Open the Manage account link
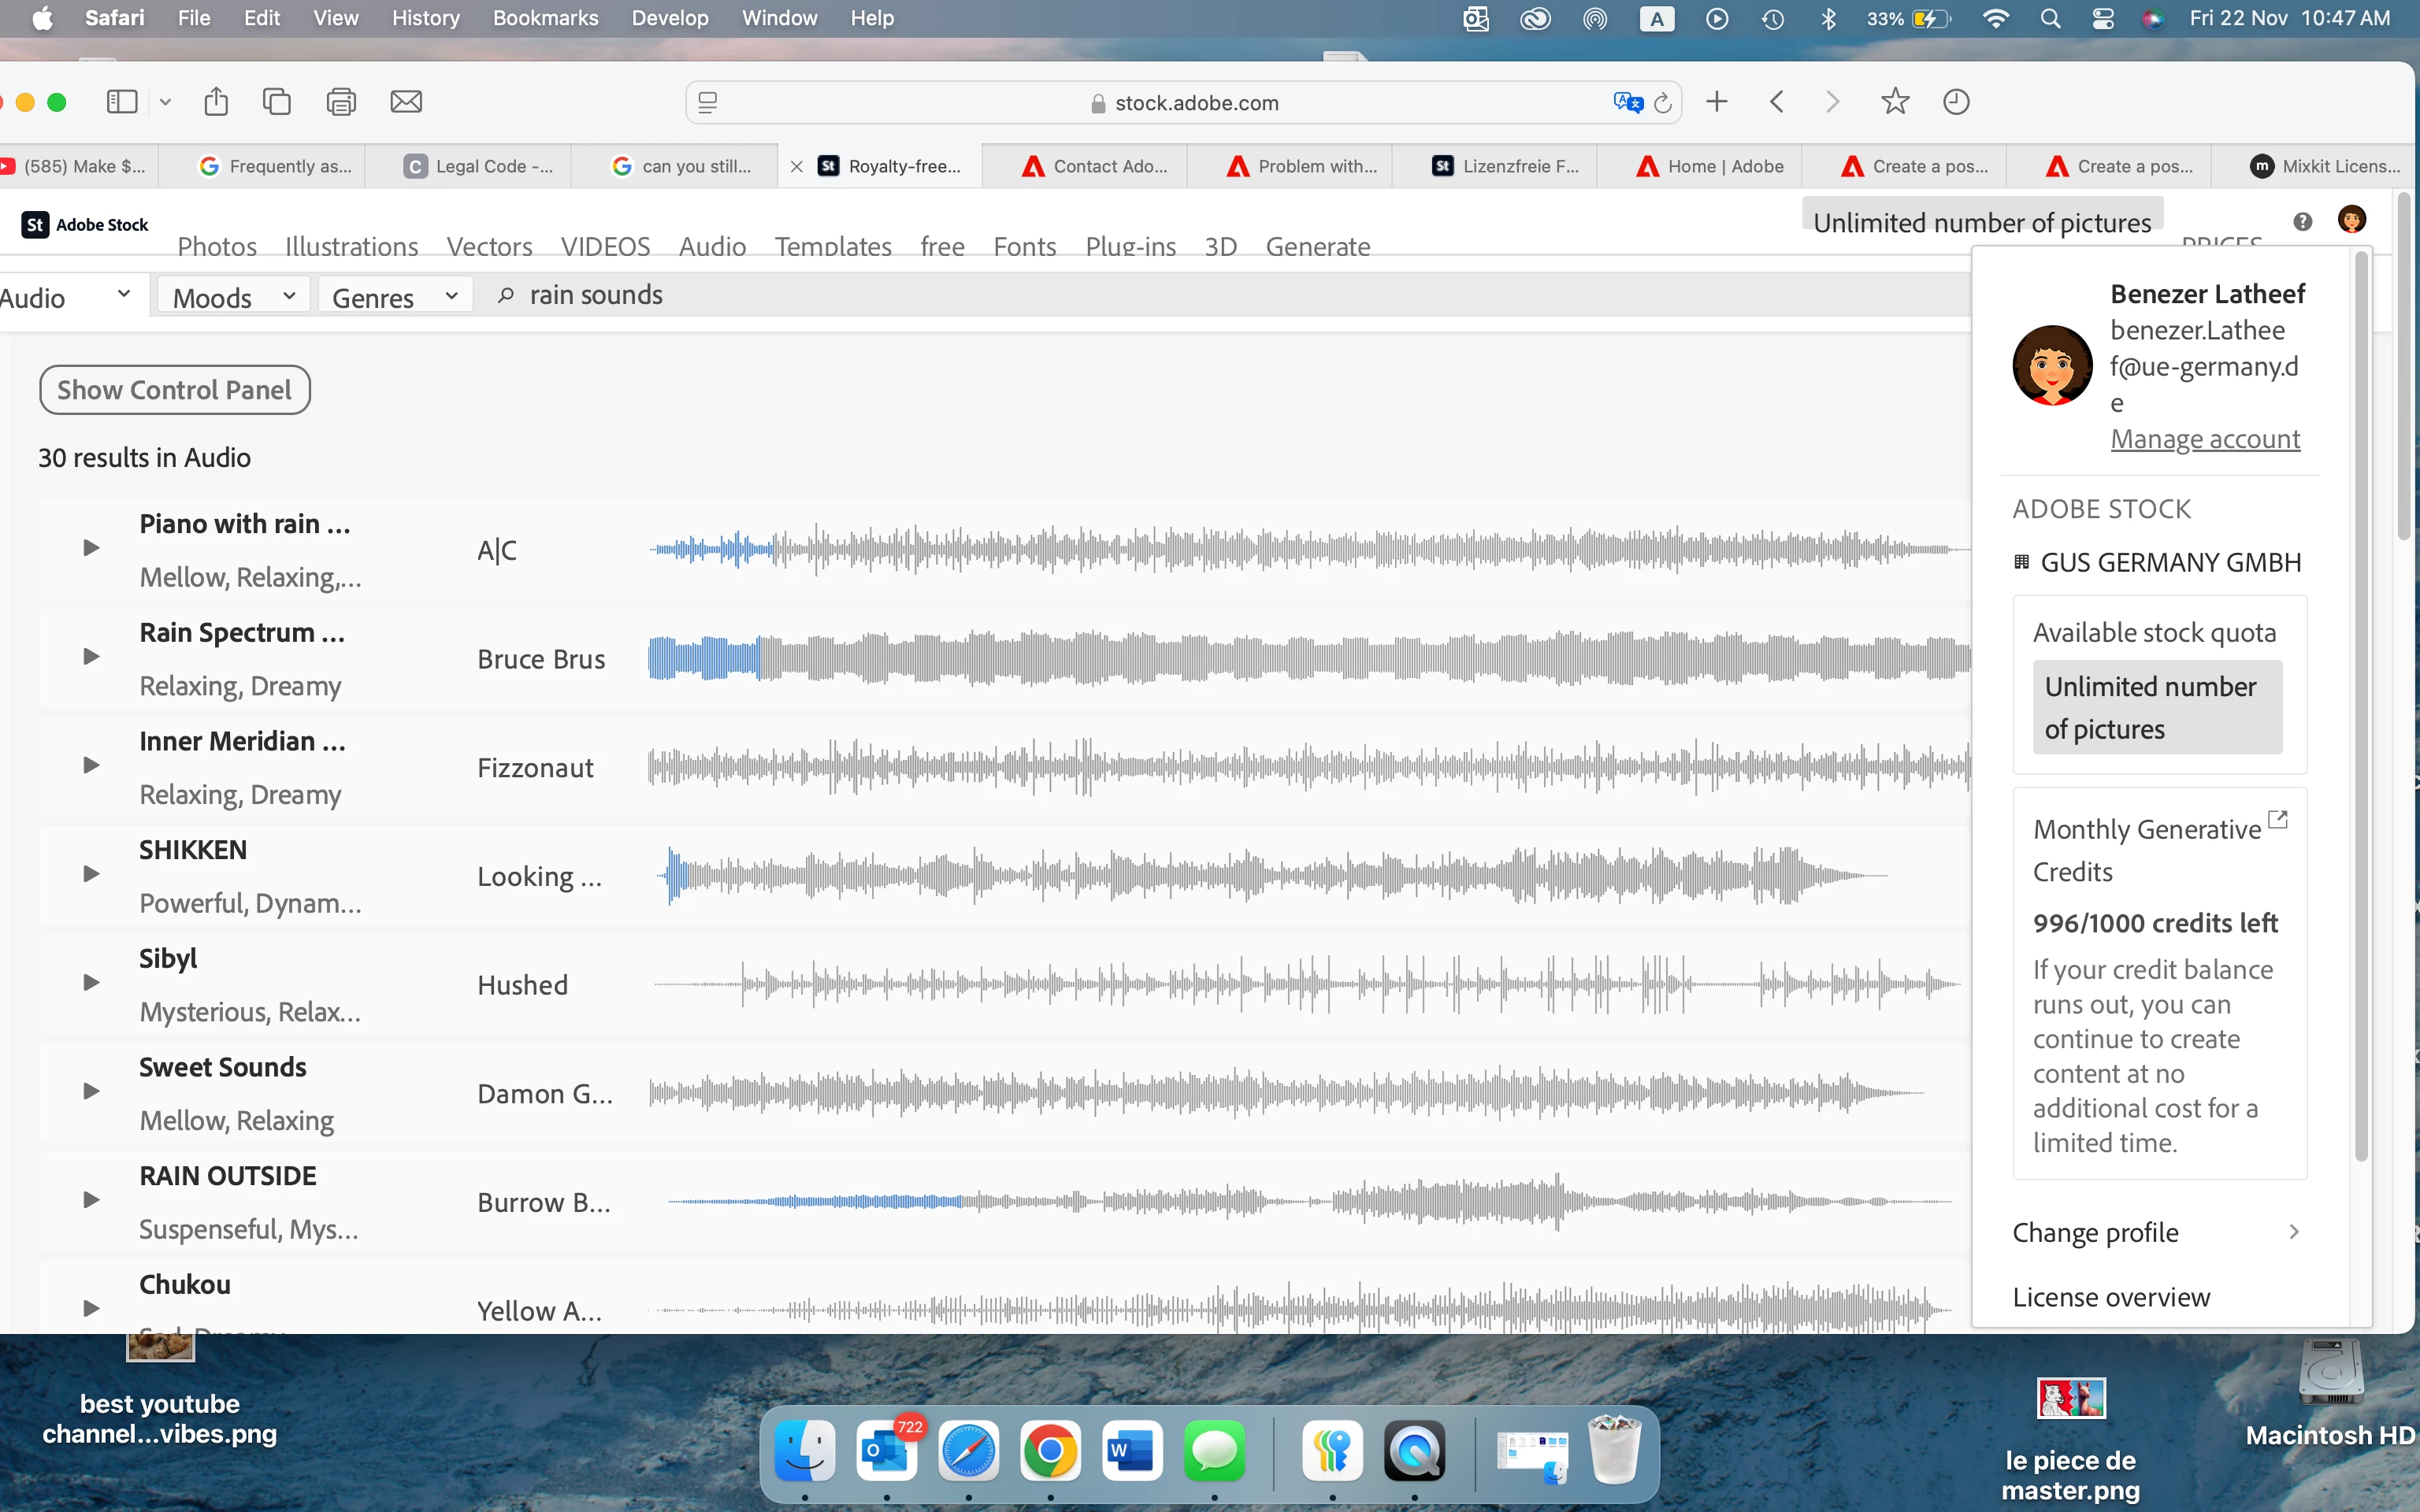 (x=2205, y=439)
